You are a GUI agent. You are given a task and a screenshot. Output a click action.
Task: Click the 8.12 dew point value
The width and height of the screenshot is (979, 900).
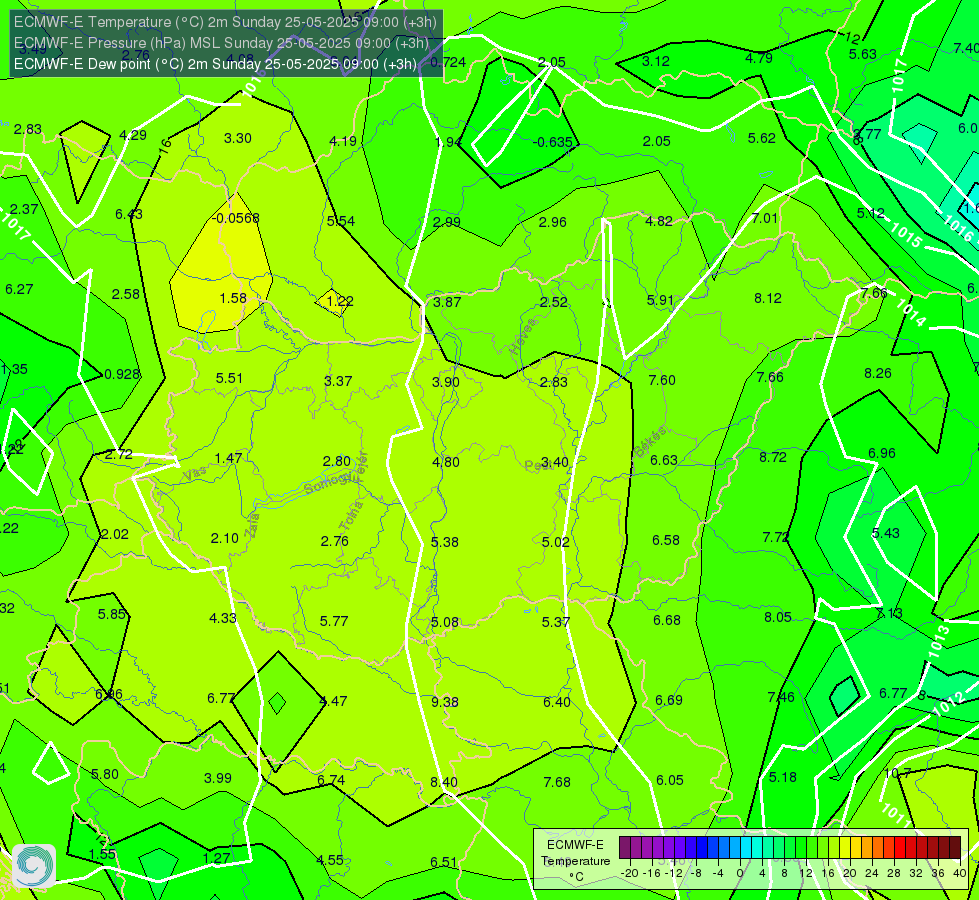coord(767,299)
